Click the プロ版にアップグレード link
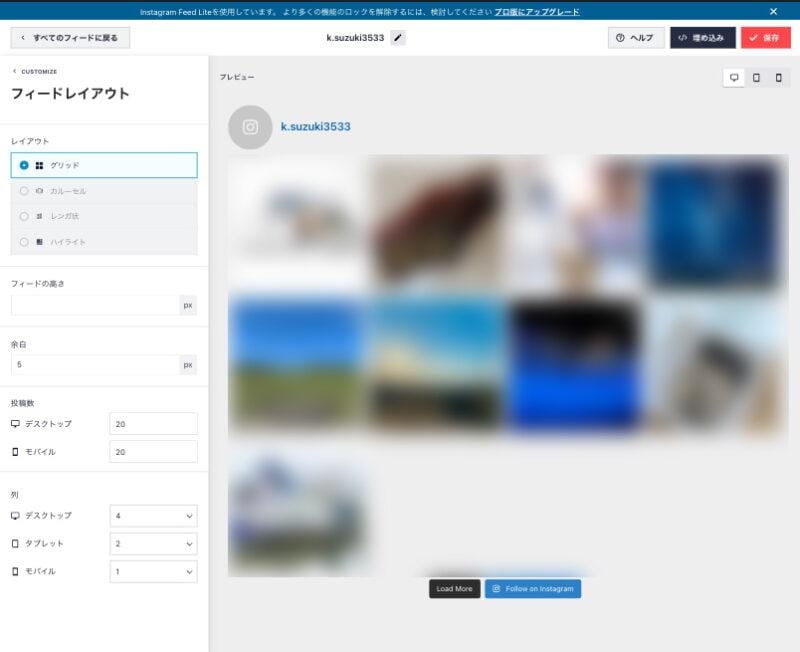Screen dimensions: 800x652 tap(536, 12)
